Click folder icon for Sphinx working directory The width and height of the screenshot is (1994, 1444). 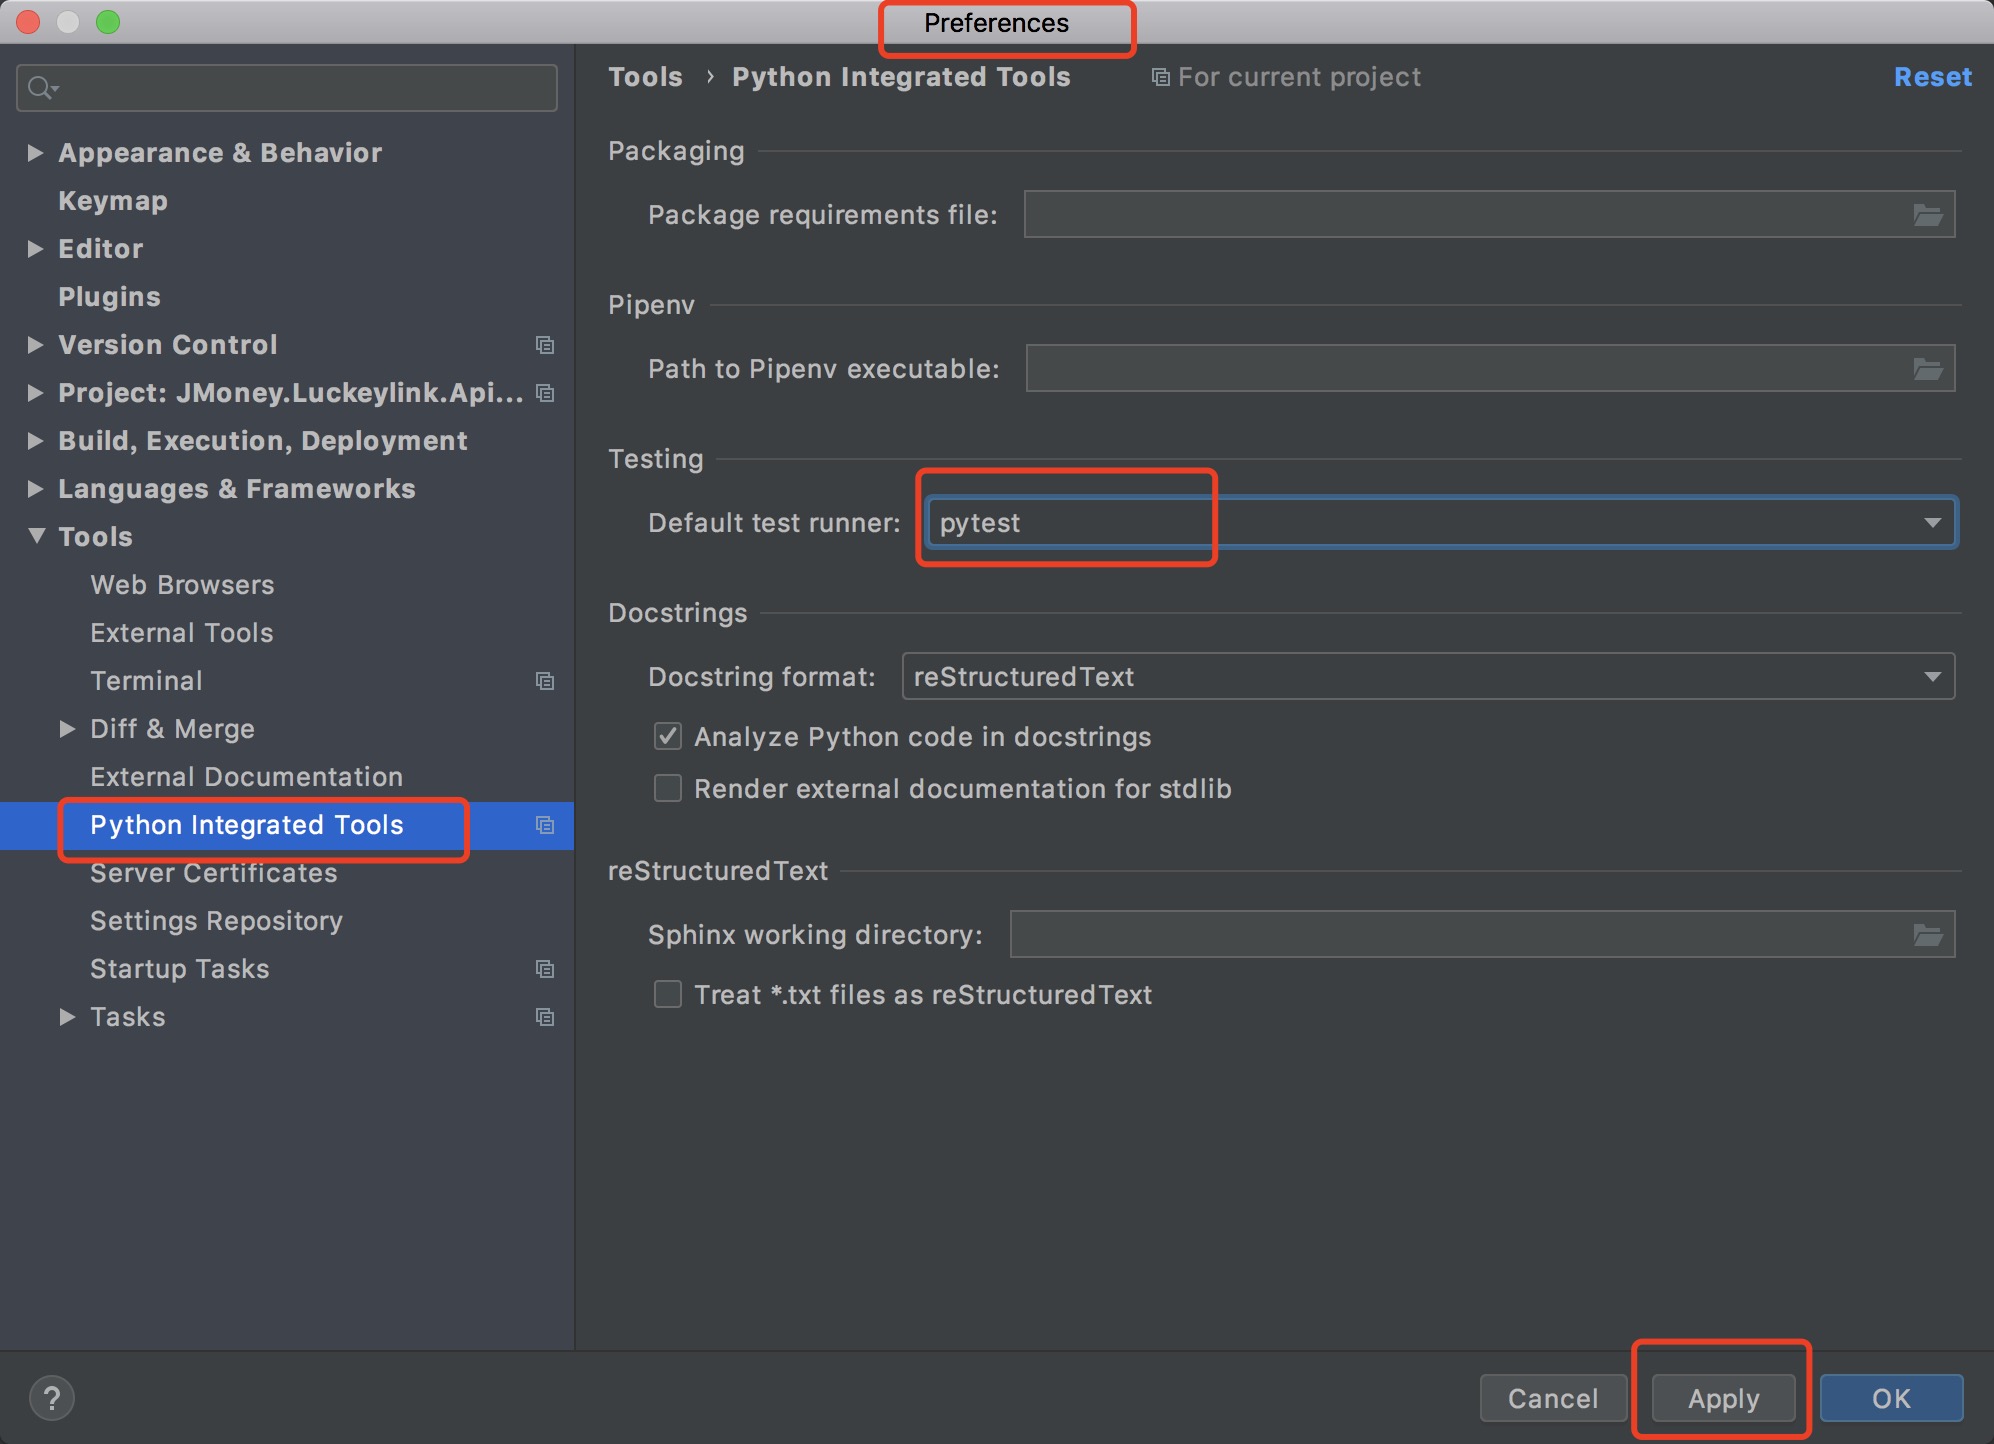click(x=1927, y=935)
